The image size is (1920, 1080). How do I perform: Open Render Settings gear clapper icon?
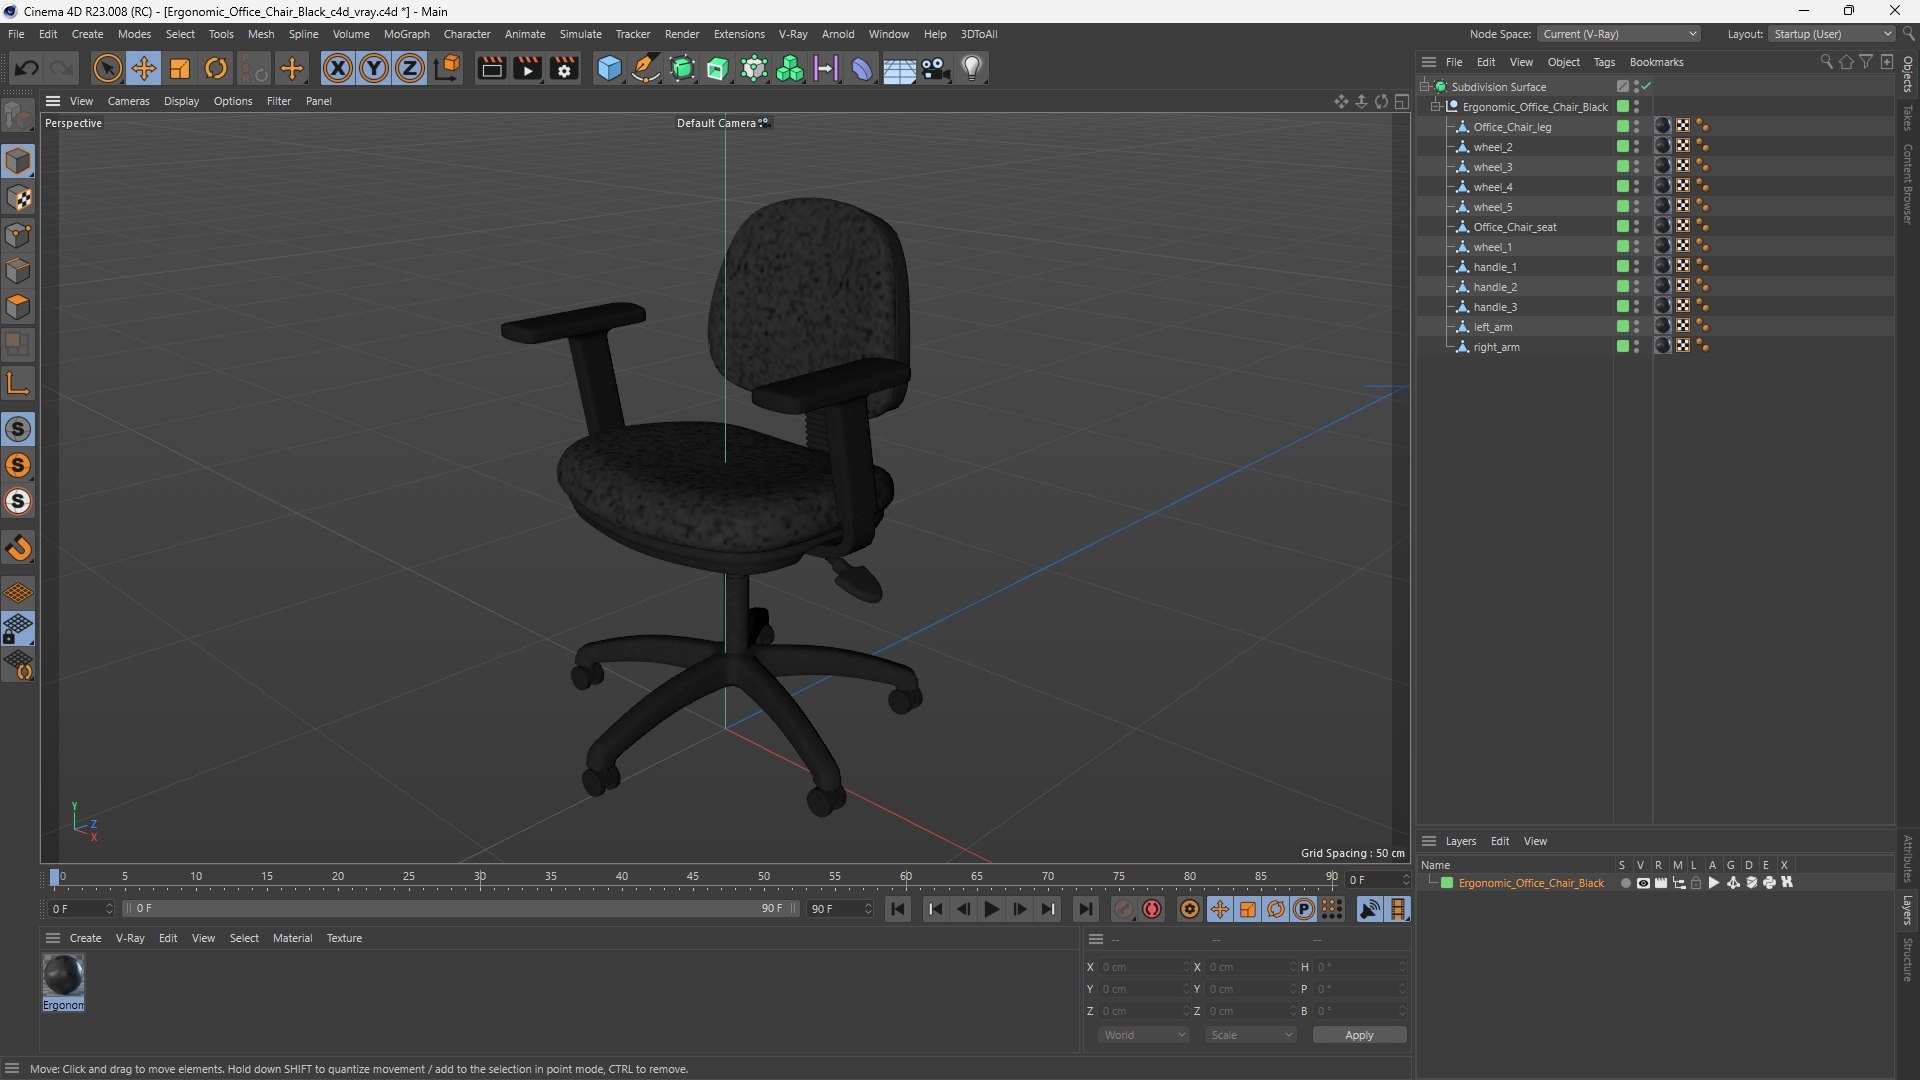pos(565,69)
